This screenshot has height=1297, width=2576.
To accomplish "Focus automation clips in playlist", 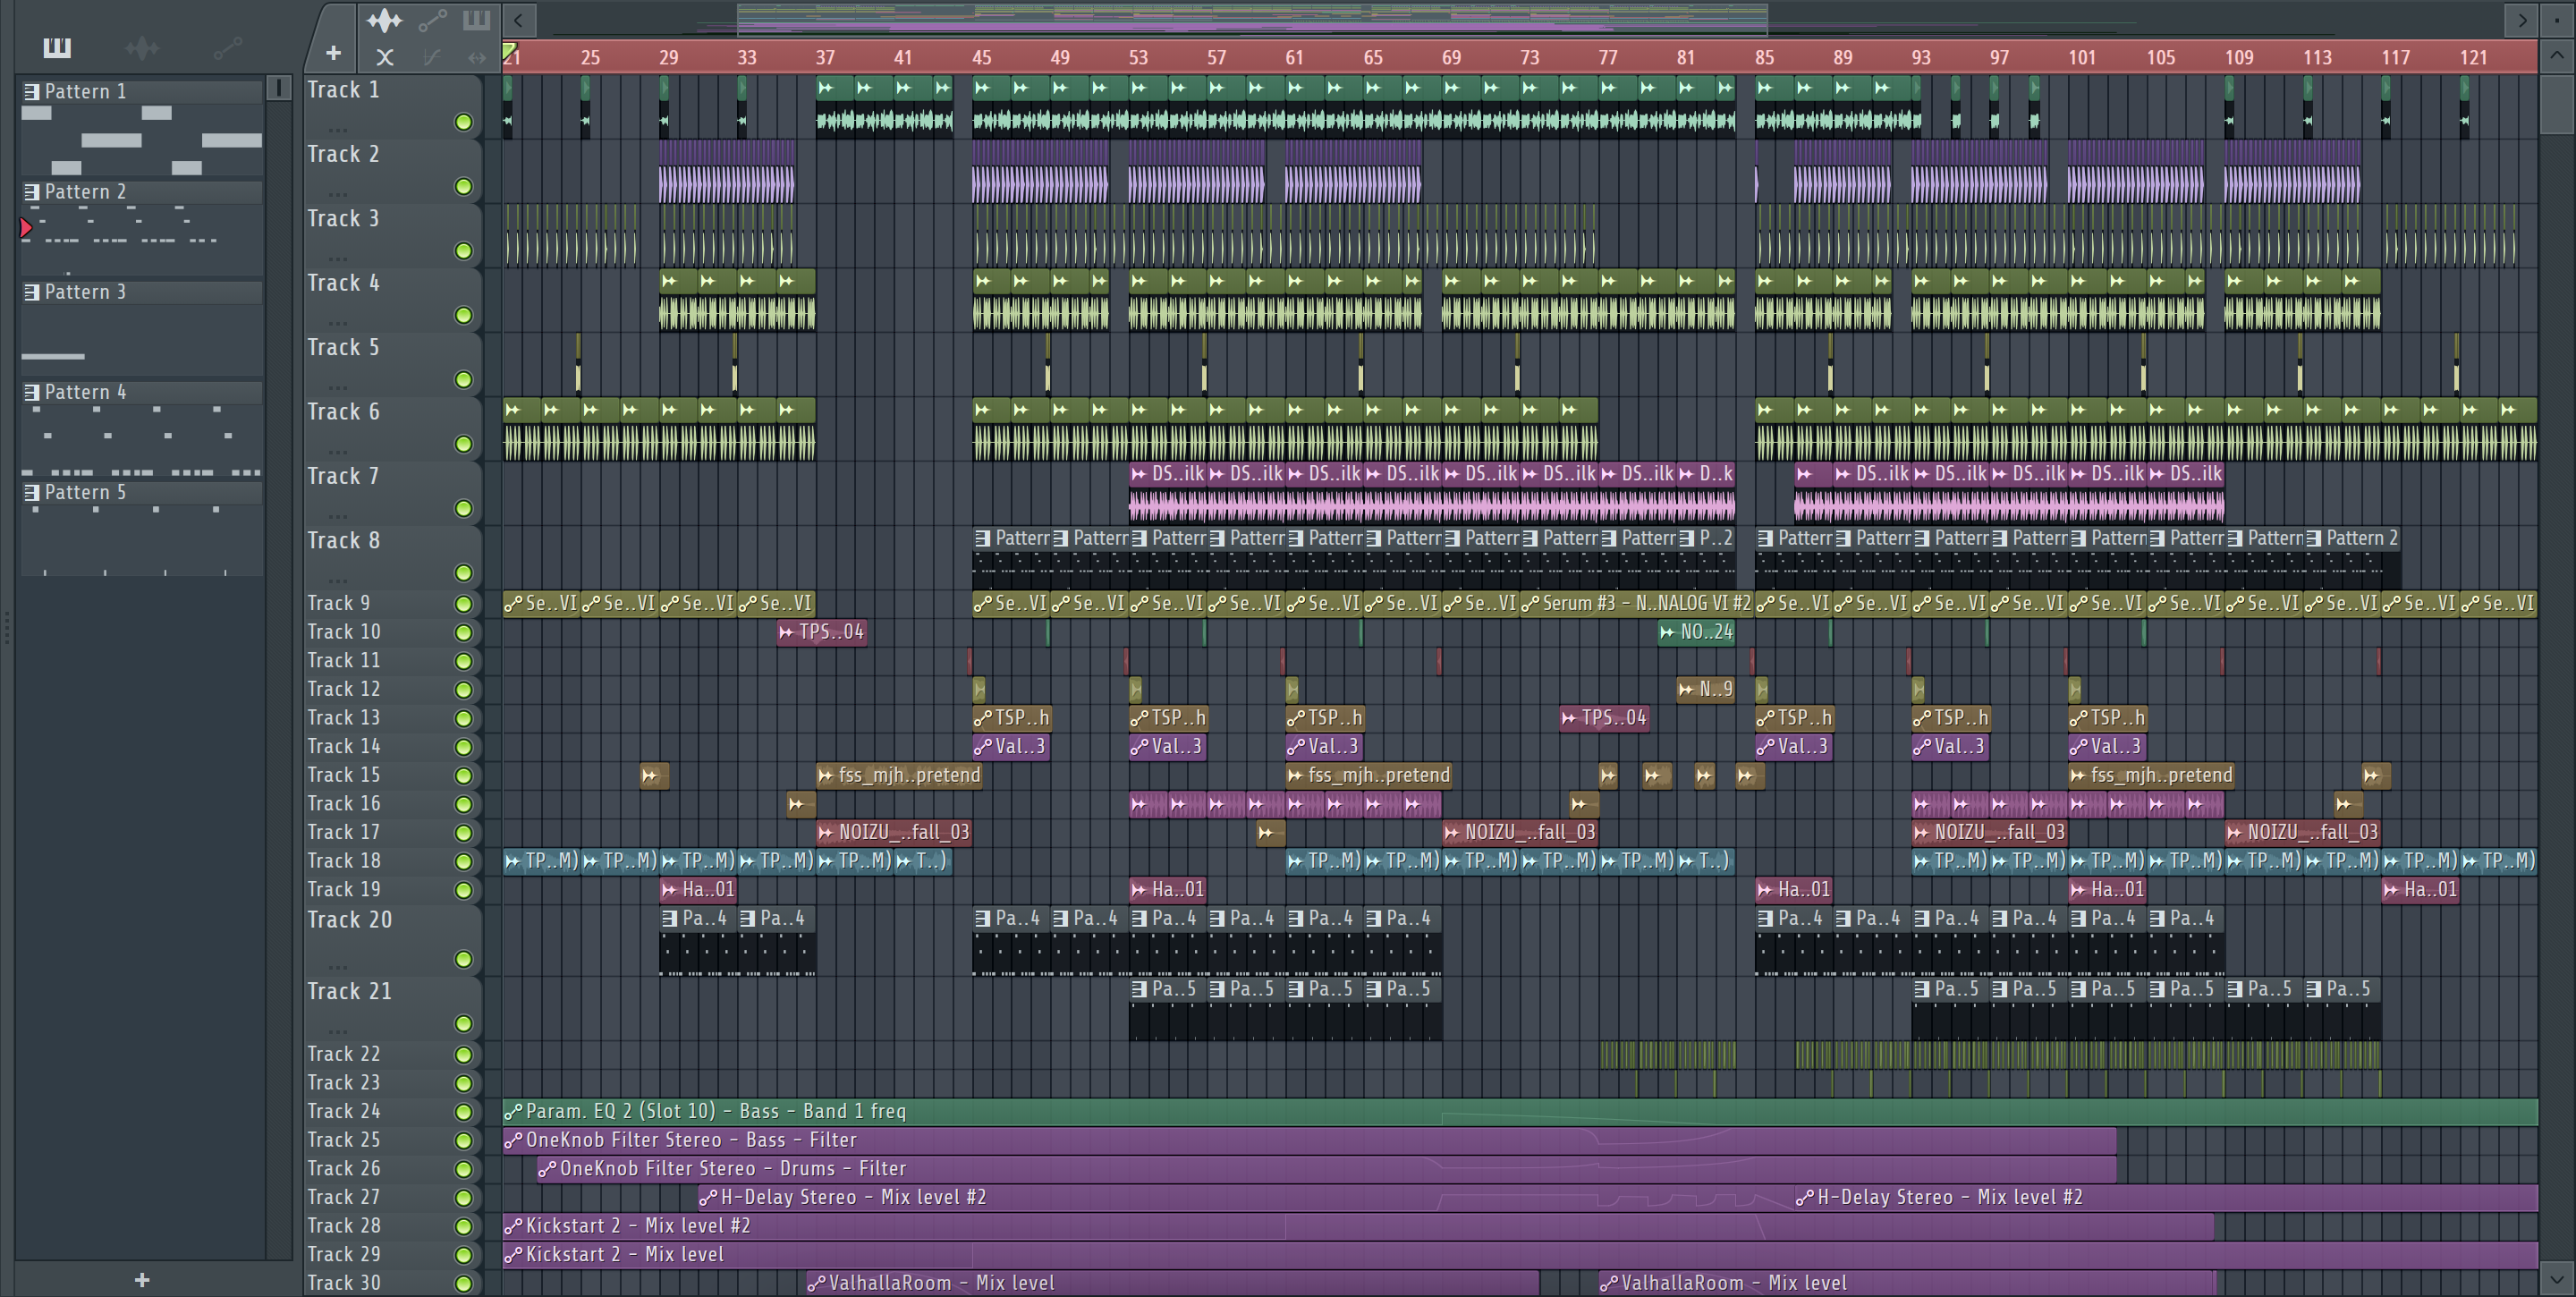I will click(x=432, y=20).
